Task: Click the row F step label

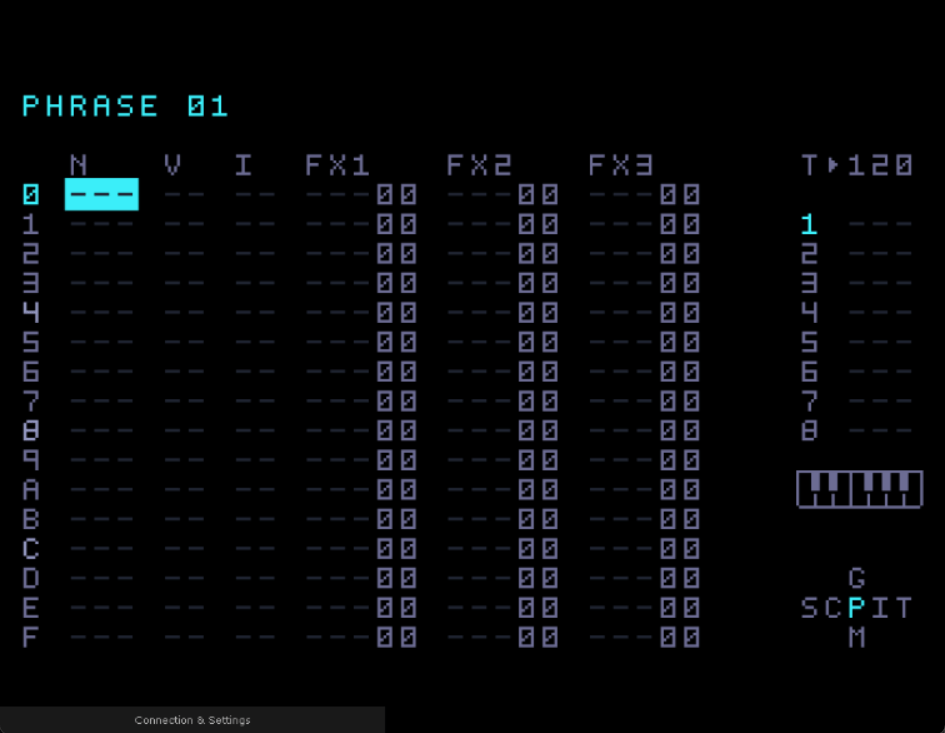Action: pos(31,637)
